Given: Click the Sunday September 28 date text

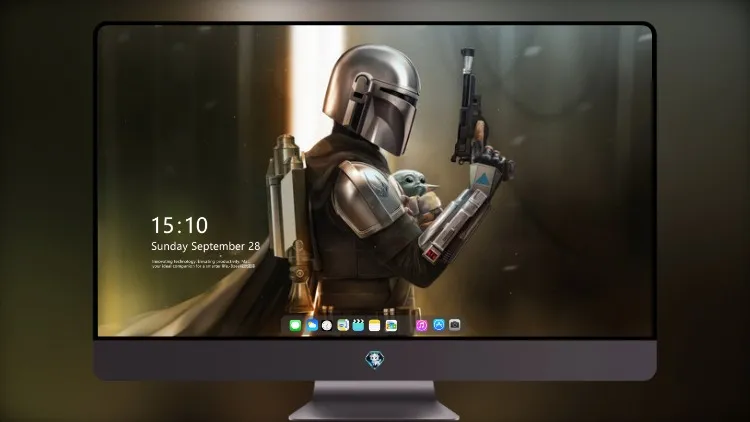Looking at the screenshot, I should point(206,246).
